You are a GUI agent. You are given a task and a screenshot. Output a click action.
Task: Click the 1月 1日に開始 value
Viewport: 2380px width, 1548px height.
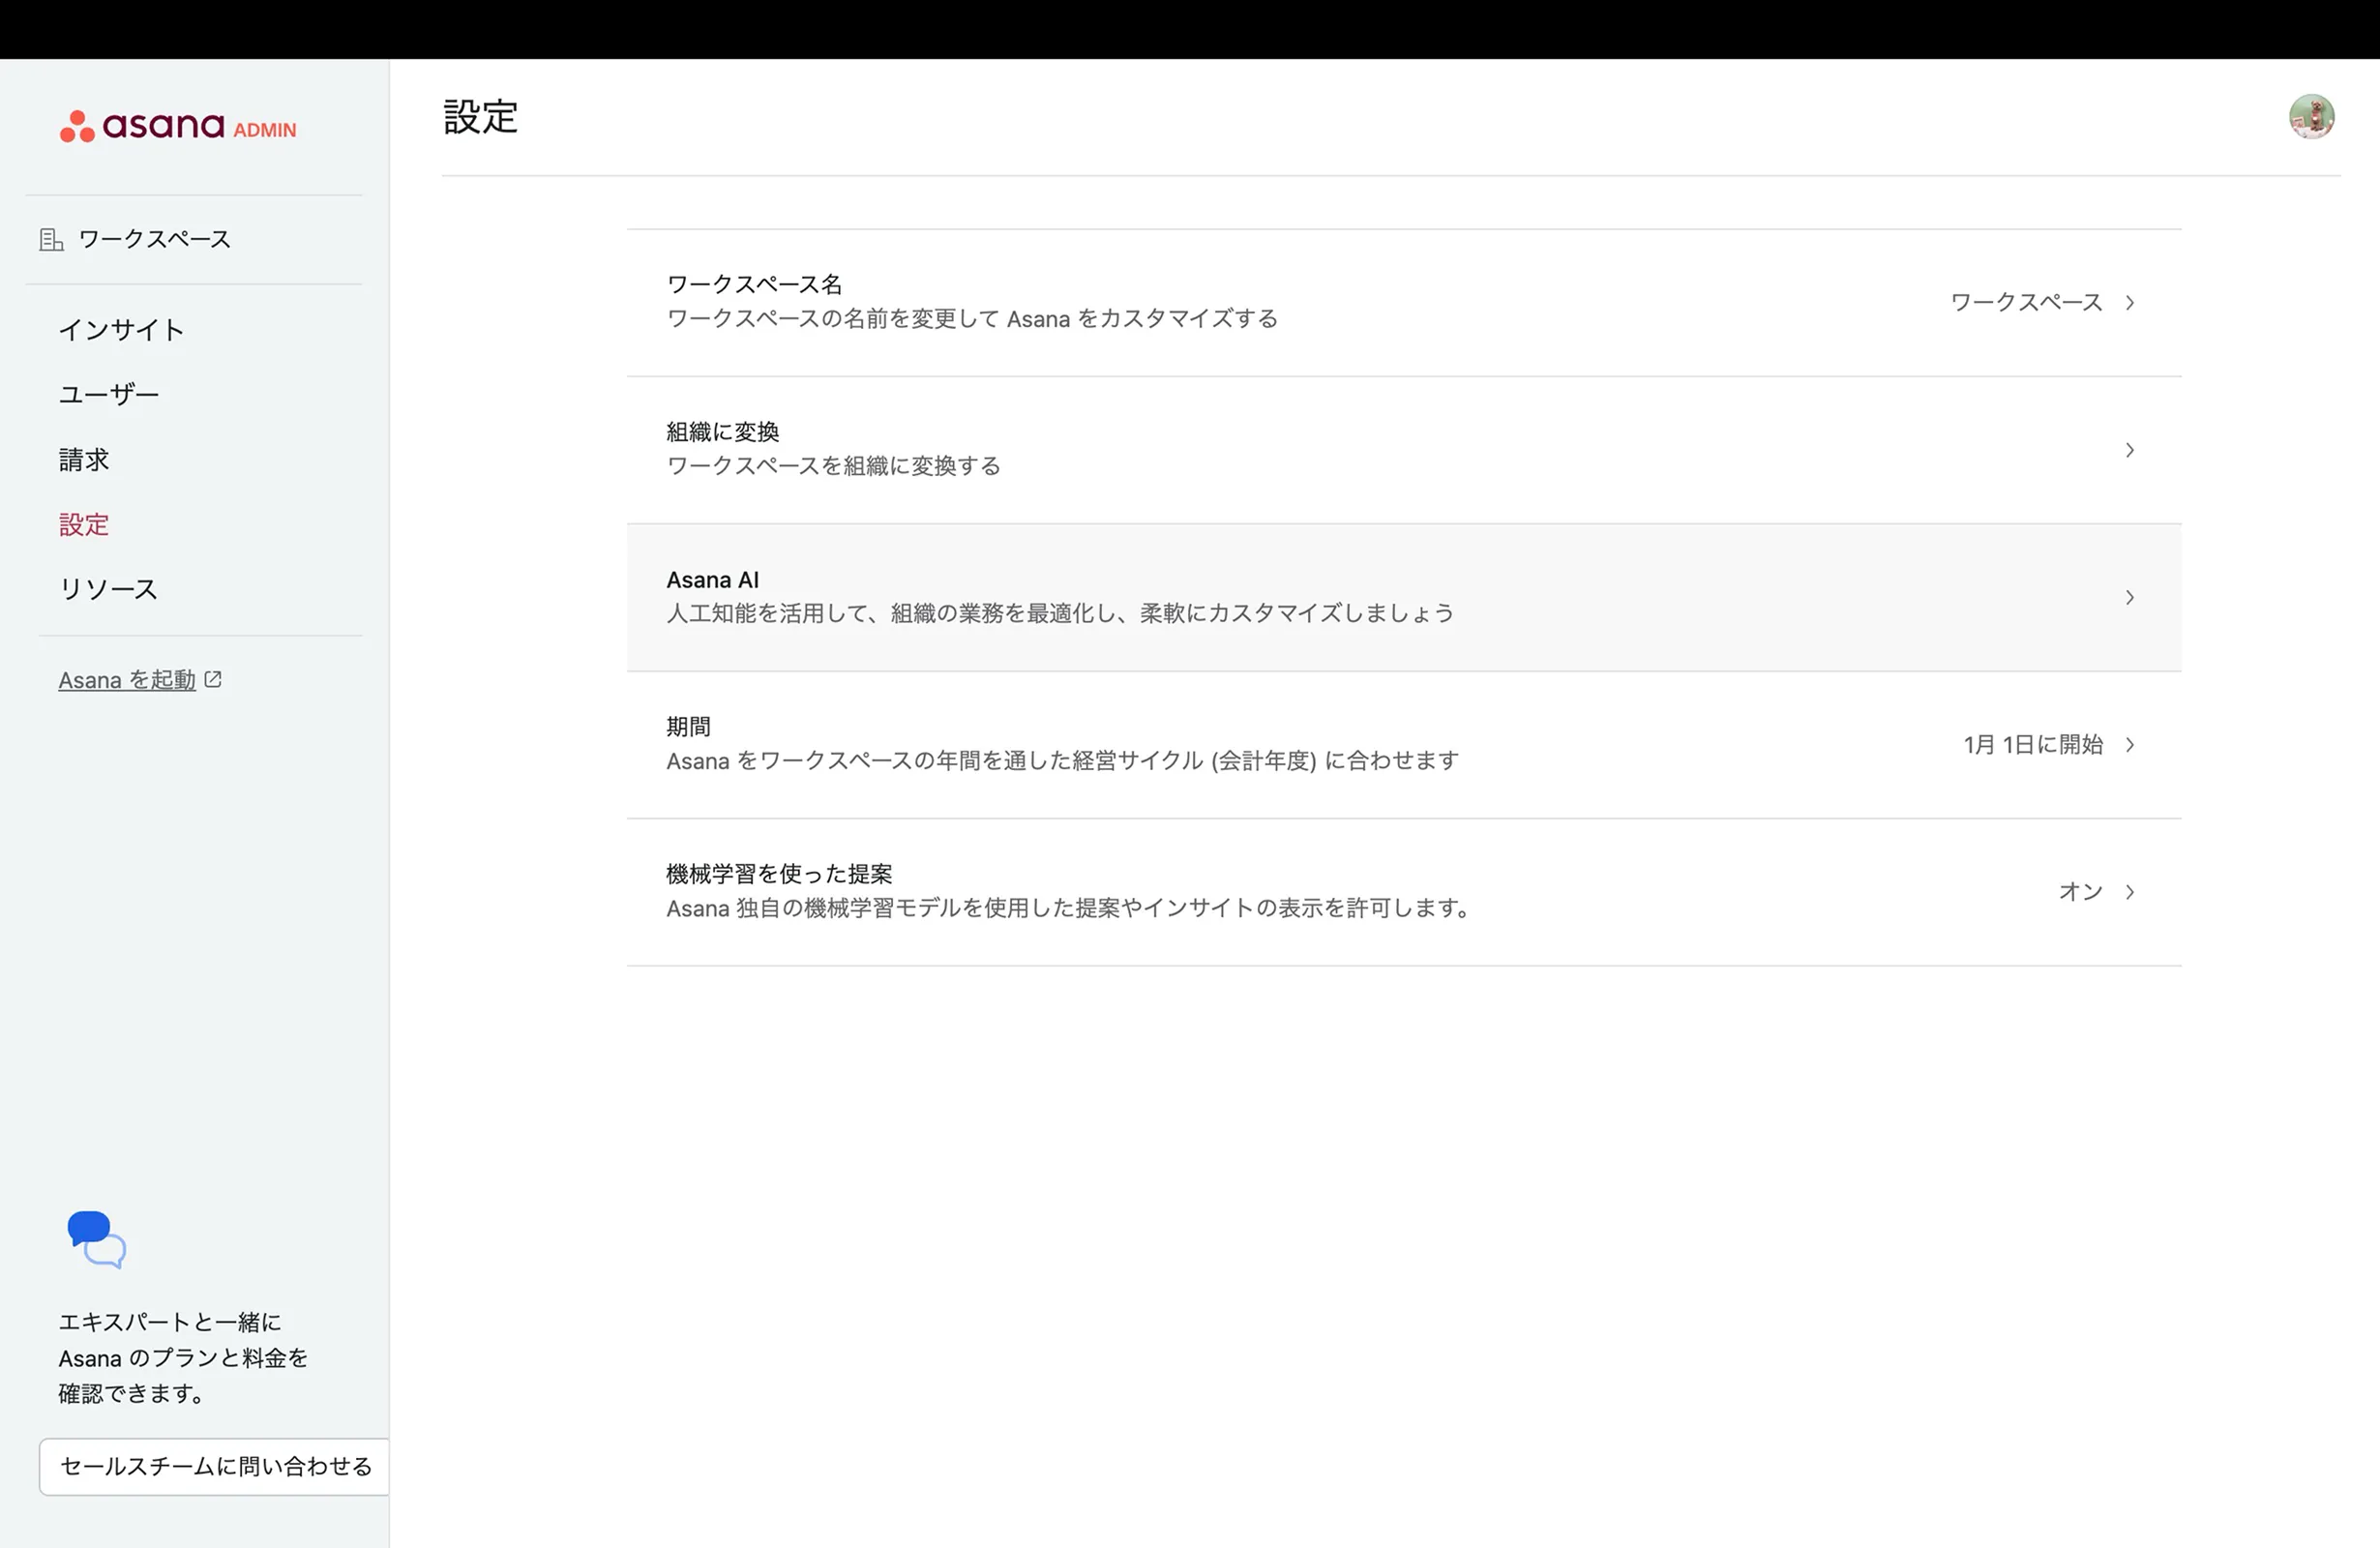tap(2032, 744)
